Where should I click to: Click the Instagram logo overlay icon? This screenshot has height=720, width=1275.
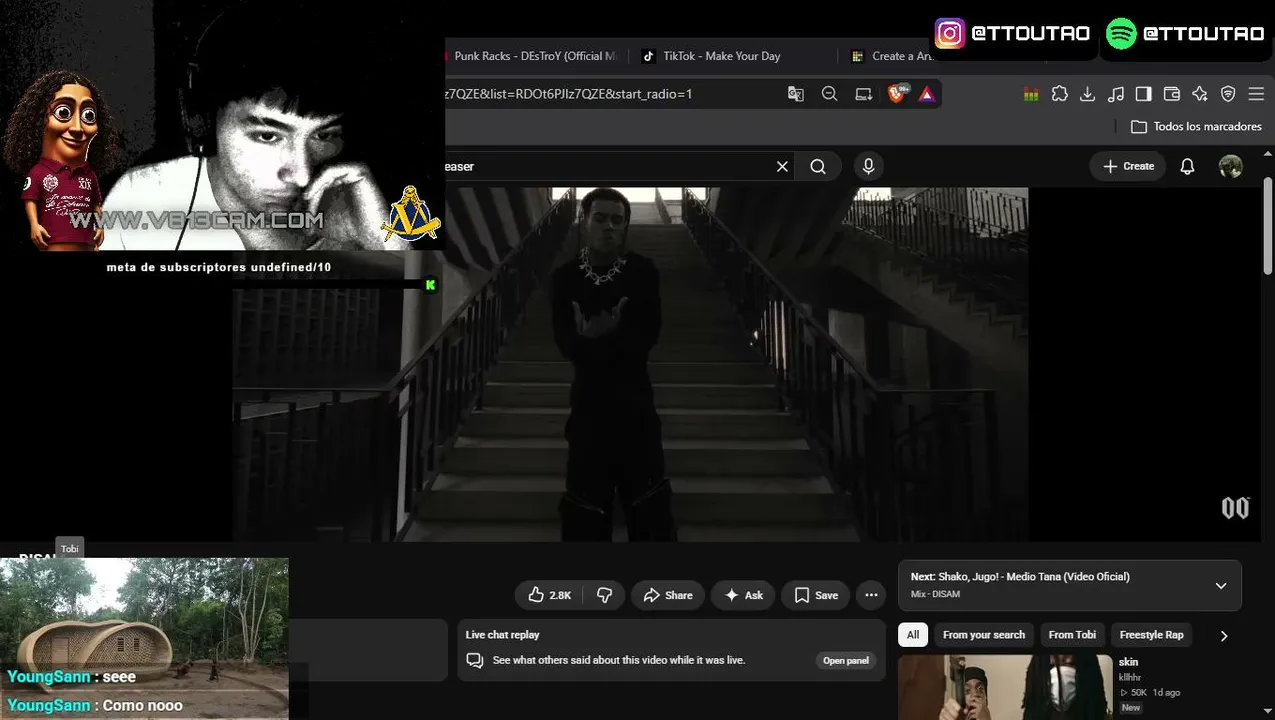950,33
